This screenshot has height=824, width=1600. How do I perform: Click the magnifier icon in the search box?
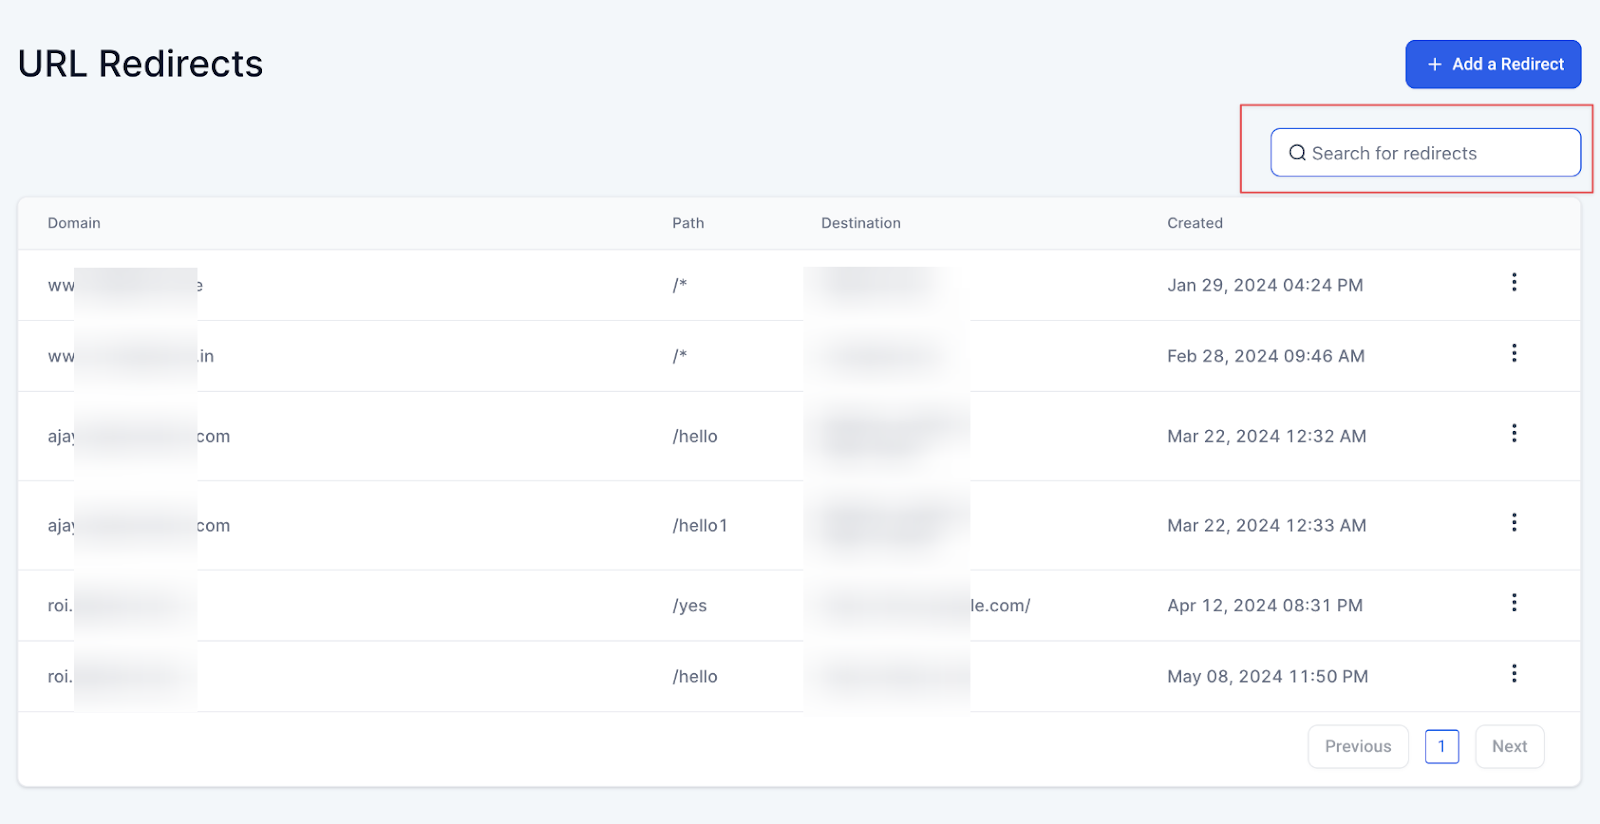coord(1297,153)
